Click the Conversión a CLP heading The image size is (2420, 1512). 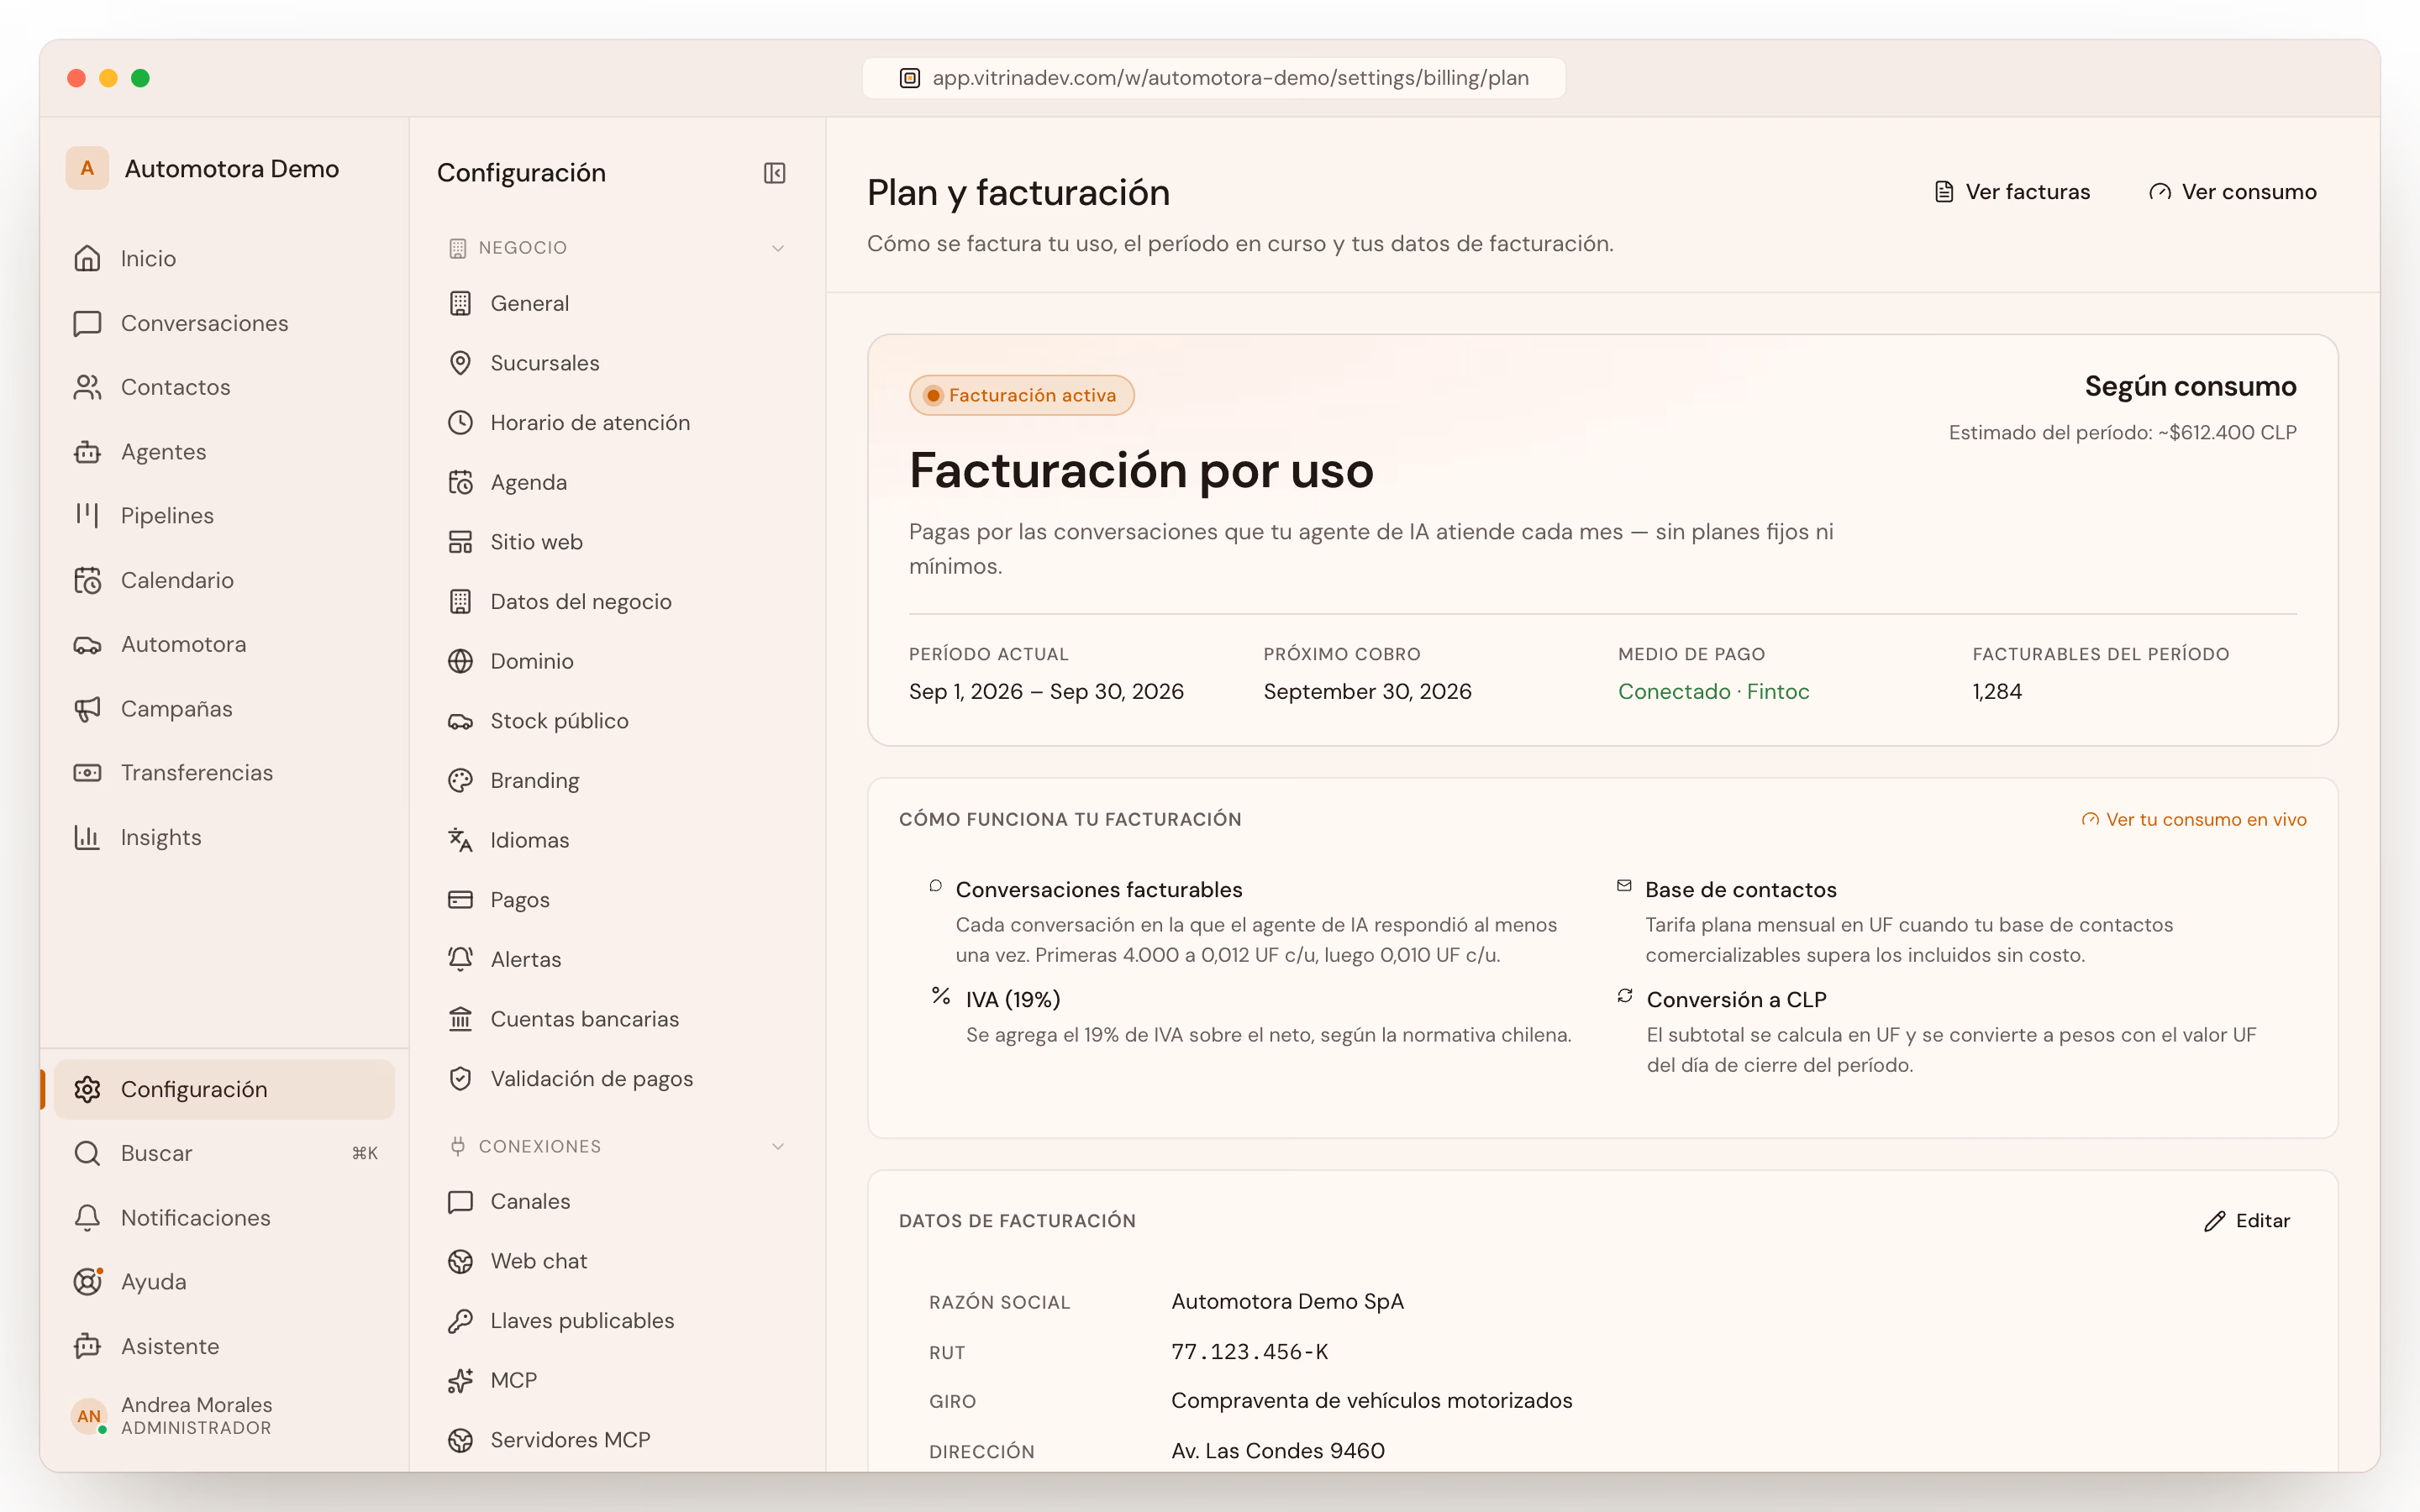tap(1736, 999)
